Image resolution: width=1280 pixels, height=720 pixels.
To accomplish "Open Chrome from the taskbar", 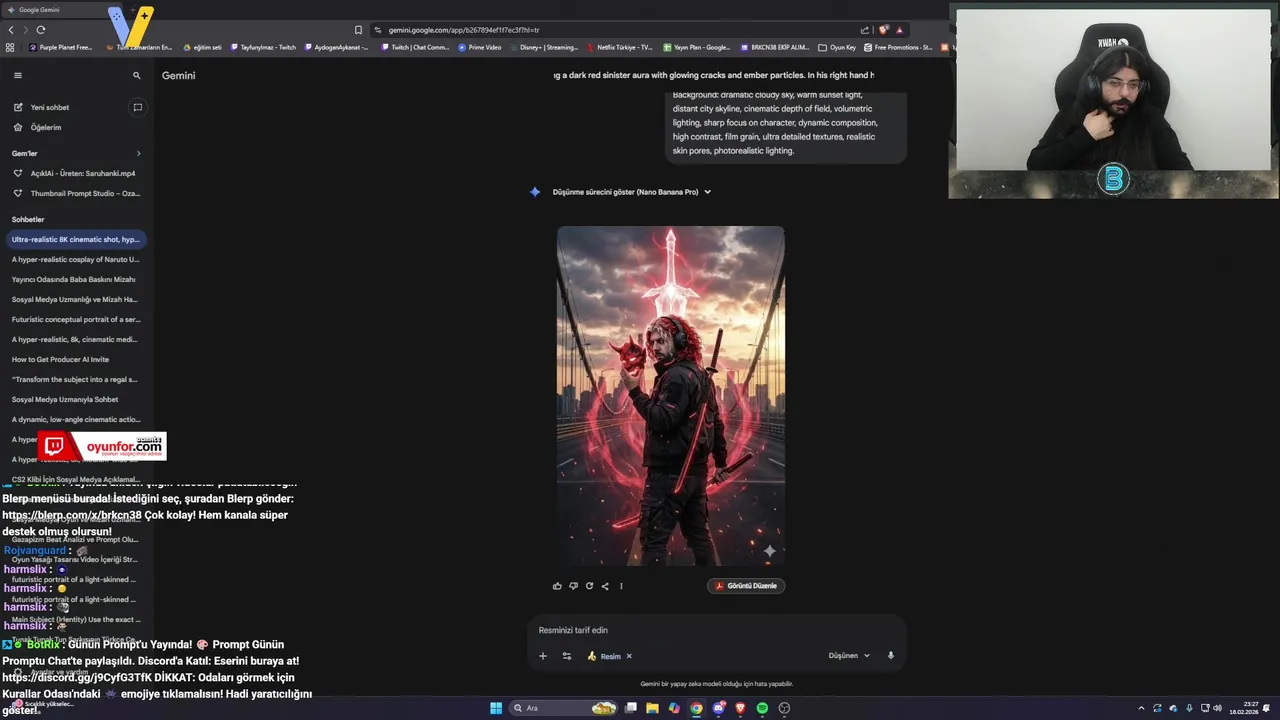I will [x=696, y=708].
